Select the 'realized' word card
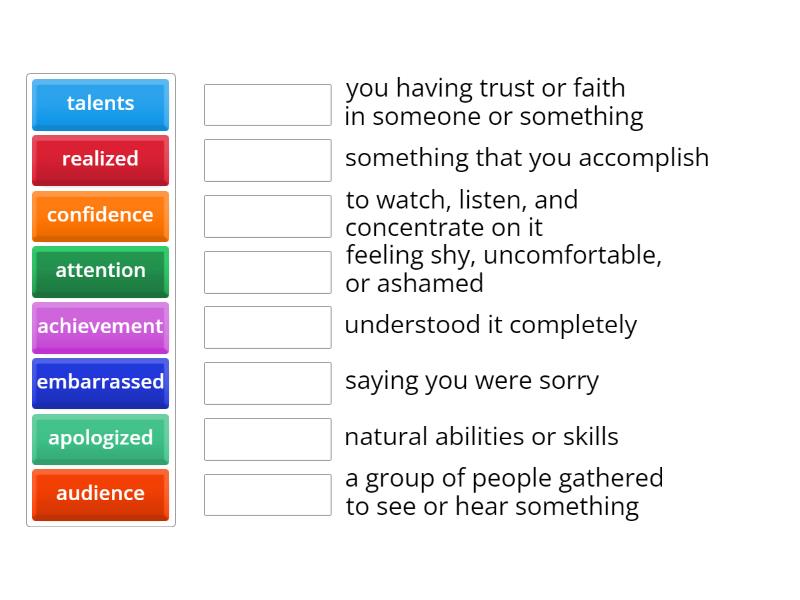Image resolution: width=800 pixels, height=600 pixels. (100, 160)
